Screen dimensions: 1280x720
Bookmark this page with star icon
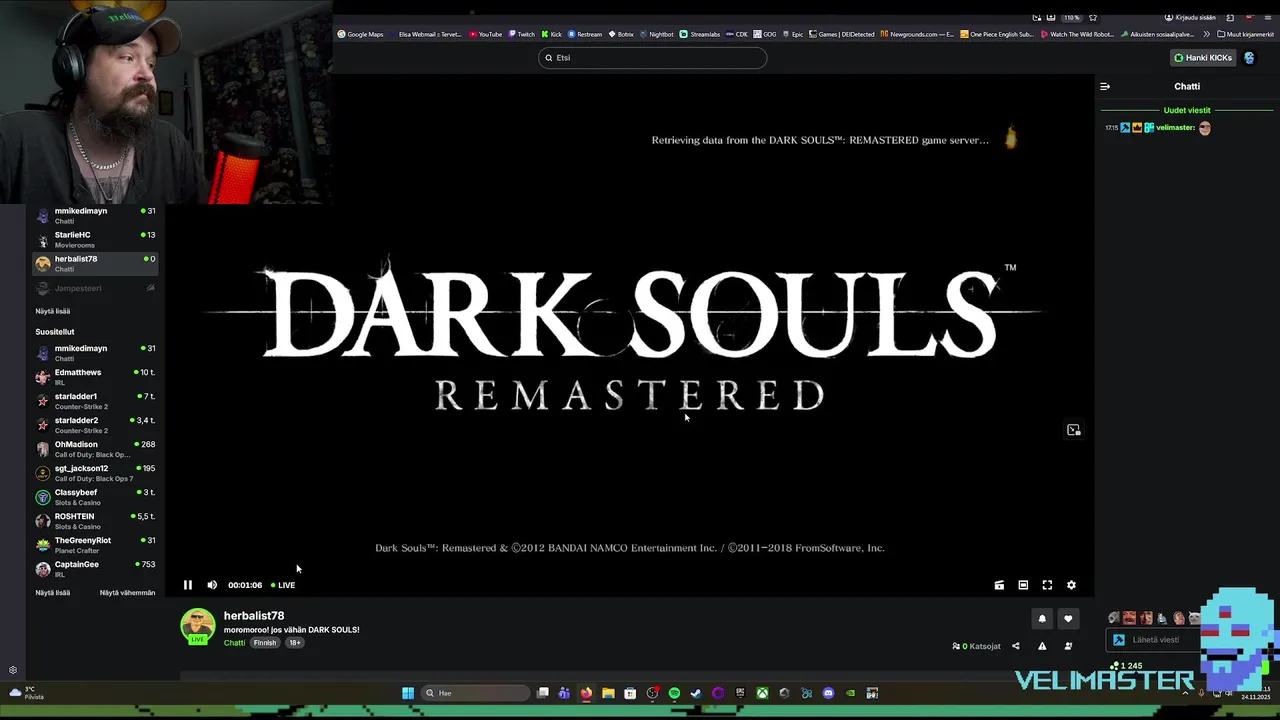tap(1093, 17)
